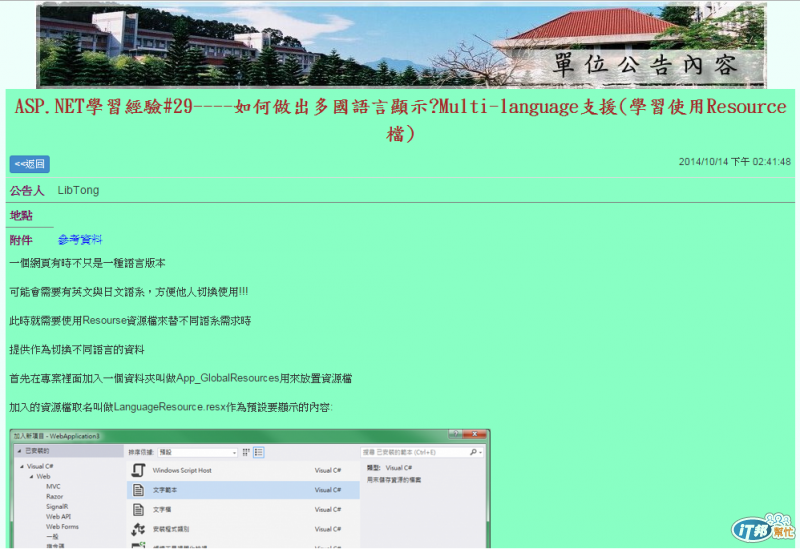The image size is (800, 549).
Task: Select the Windows Script Host template row
Action: pos(243,470)
